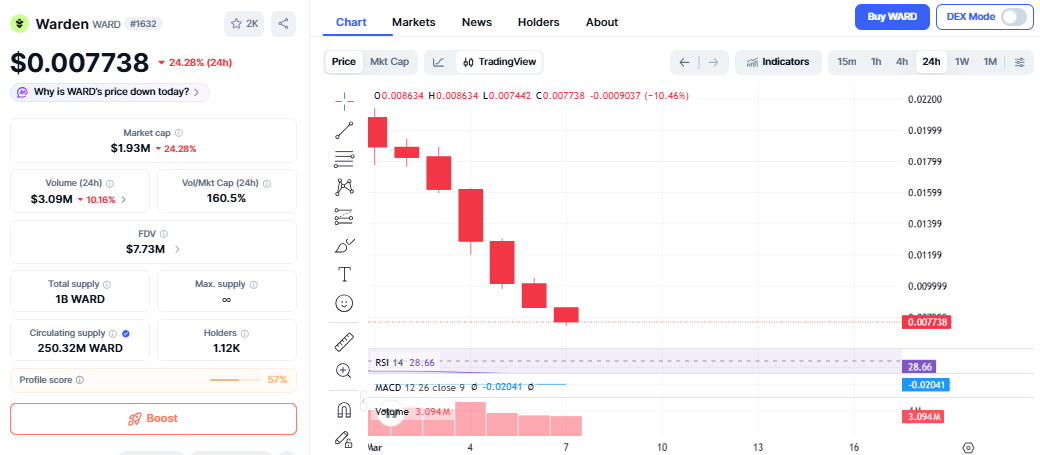Select the trend line drawing tool

[x=344, y=129]
